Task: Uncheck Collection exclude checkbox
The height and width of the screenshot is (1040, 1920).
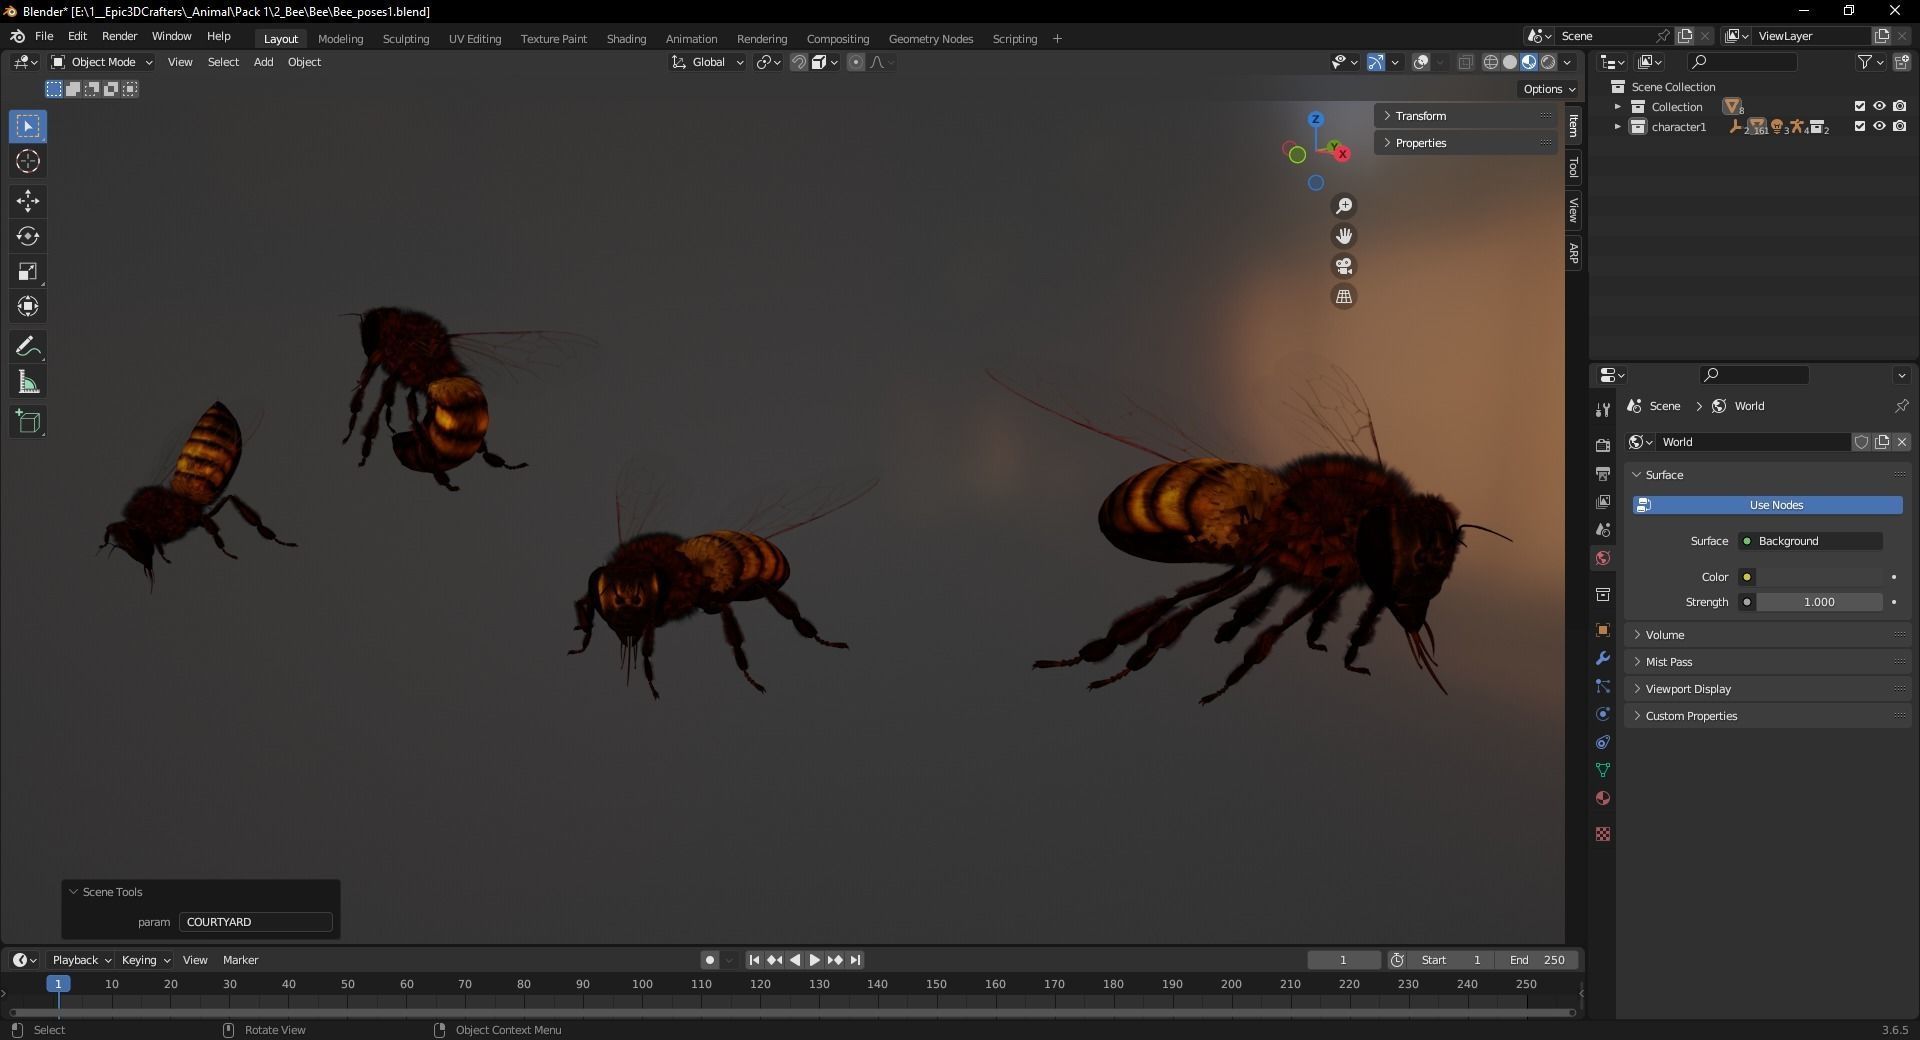Action: click(x=1860, y=106)
